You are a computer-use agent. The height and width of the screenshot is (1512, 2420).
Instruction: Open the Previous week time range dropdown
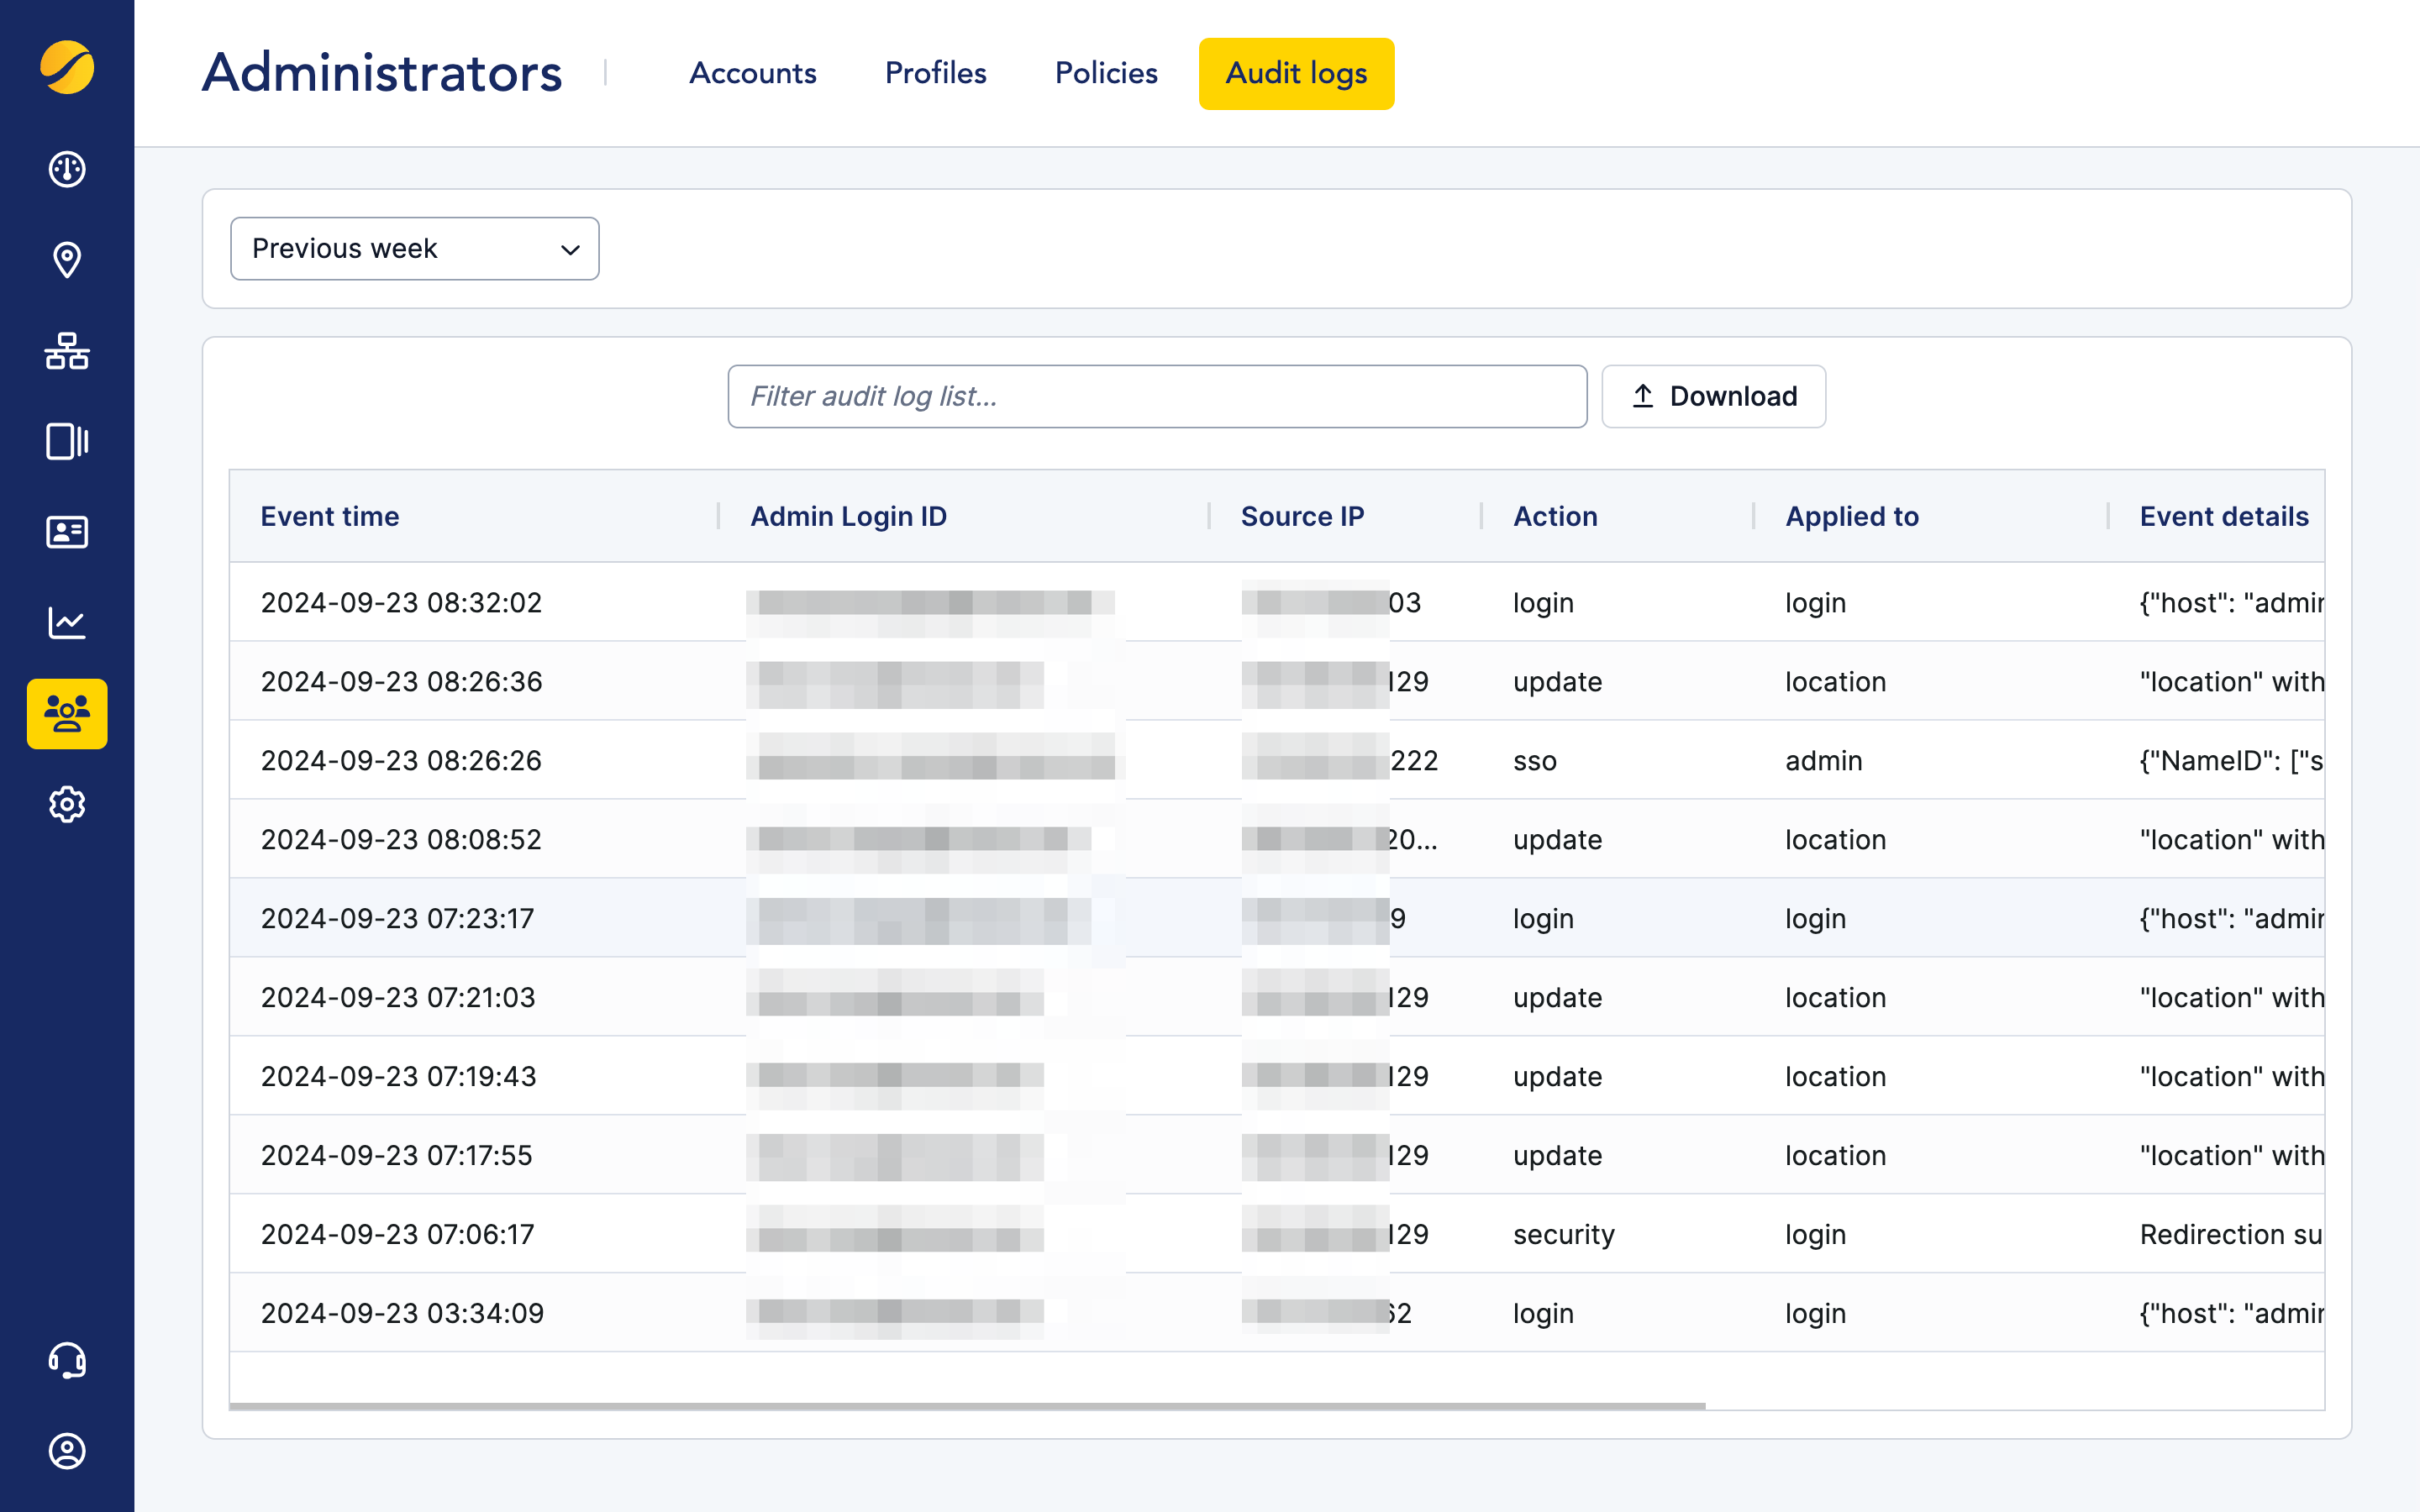[414, 248]
